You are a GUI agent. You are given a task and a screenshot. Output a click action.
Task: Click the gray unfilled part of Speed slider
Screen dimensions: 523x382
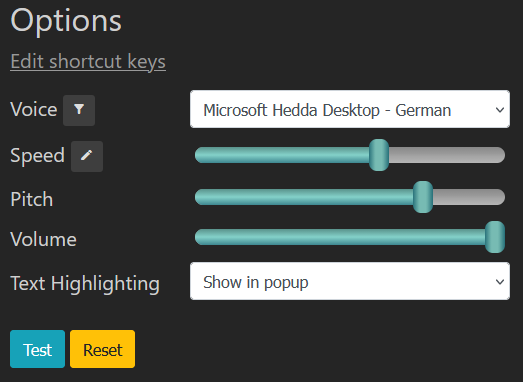pos(447,155)
